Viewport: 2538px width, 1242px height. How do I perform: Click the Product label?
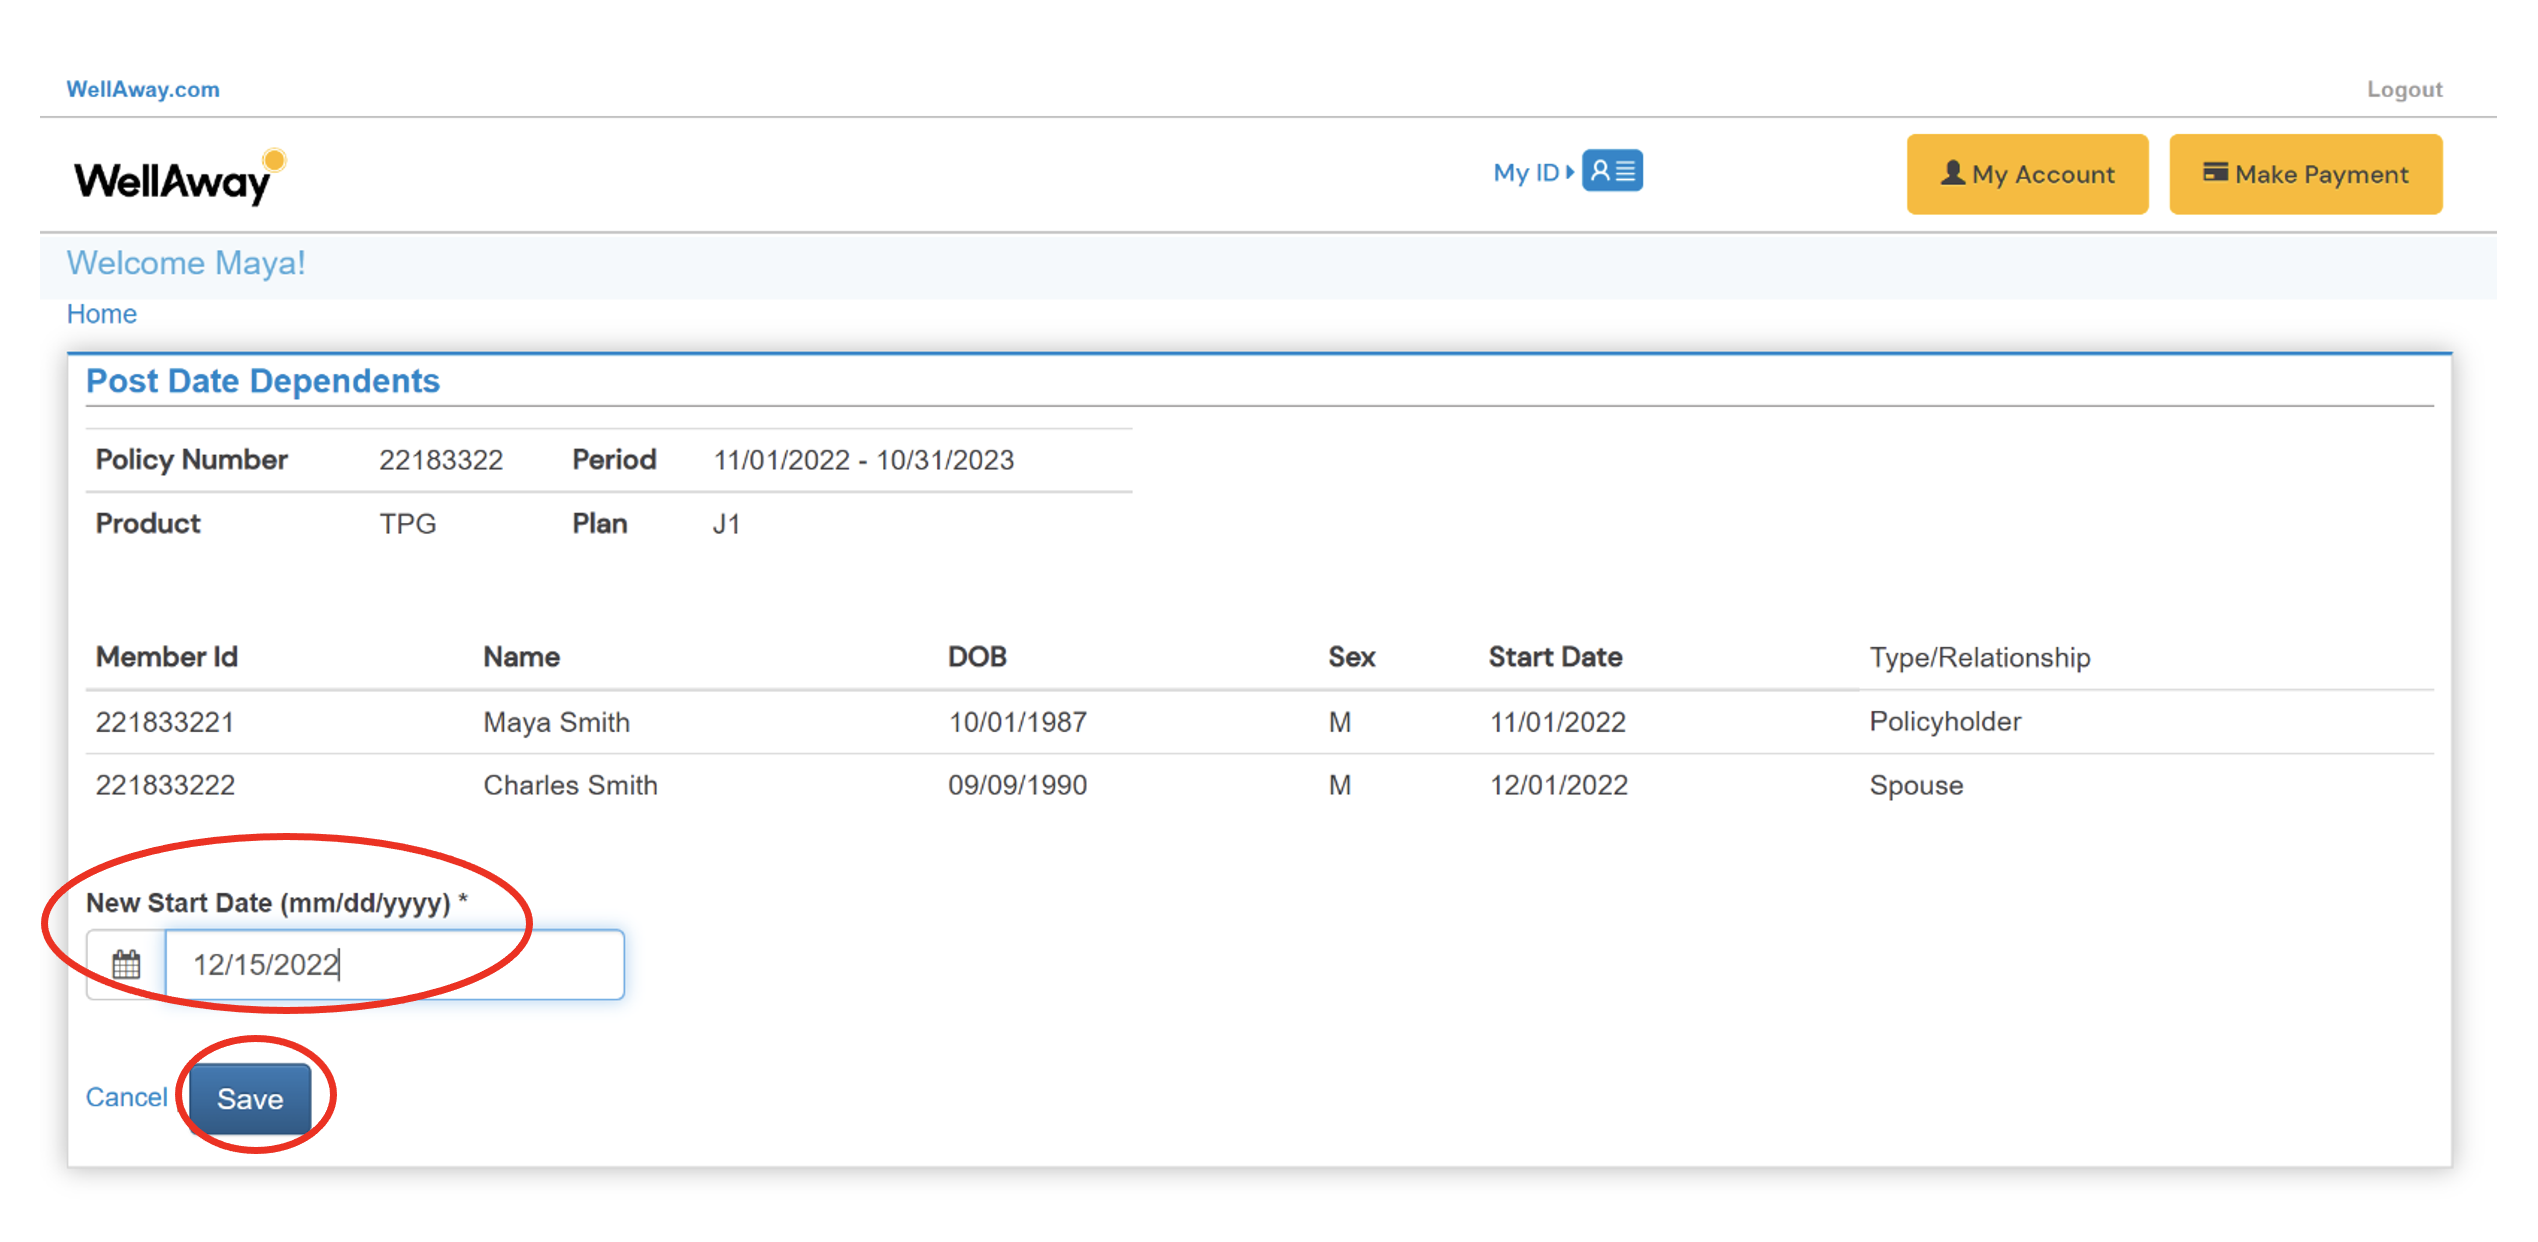(x=148, y=524)
